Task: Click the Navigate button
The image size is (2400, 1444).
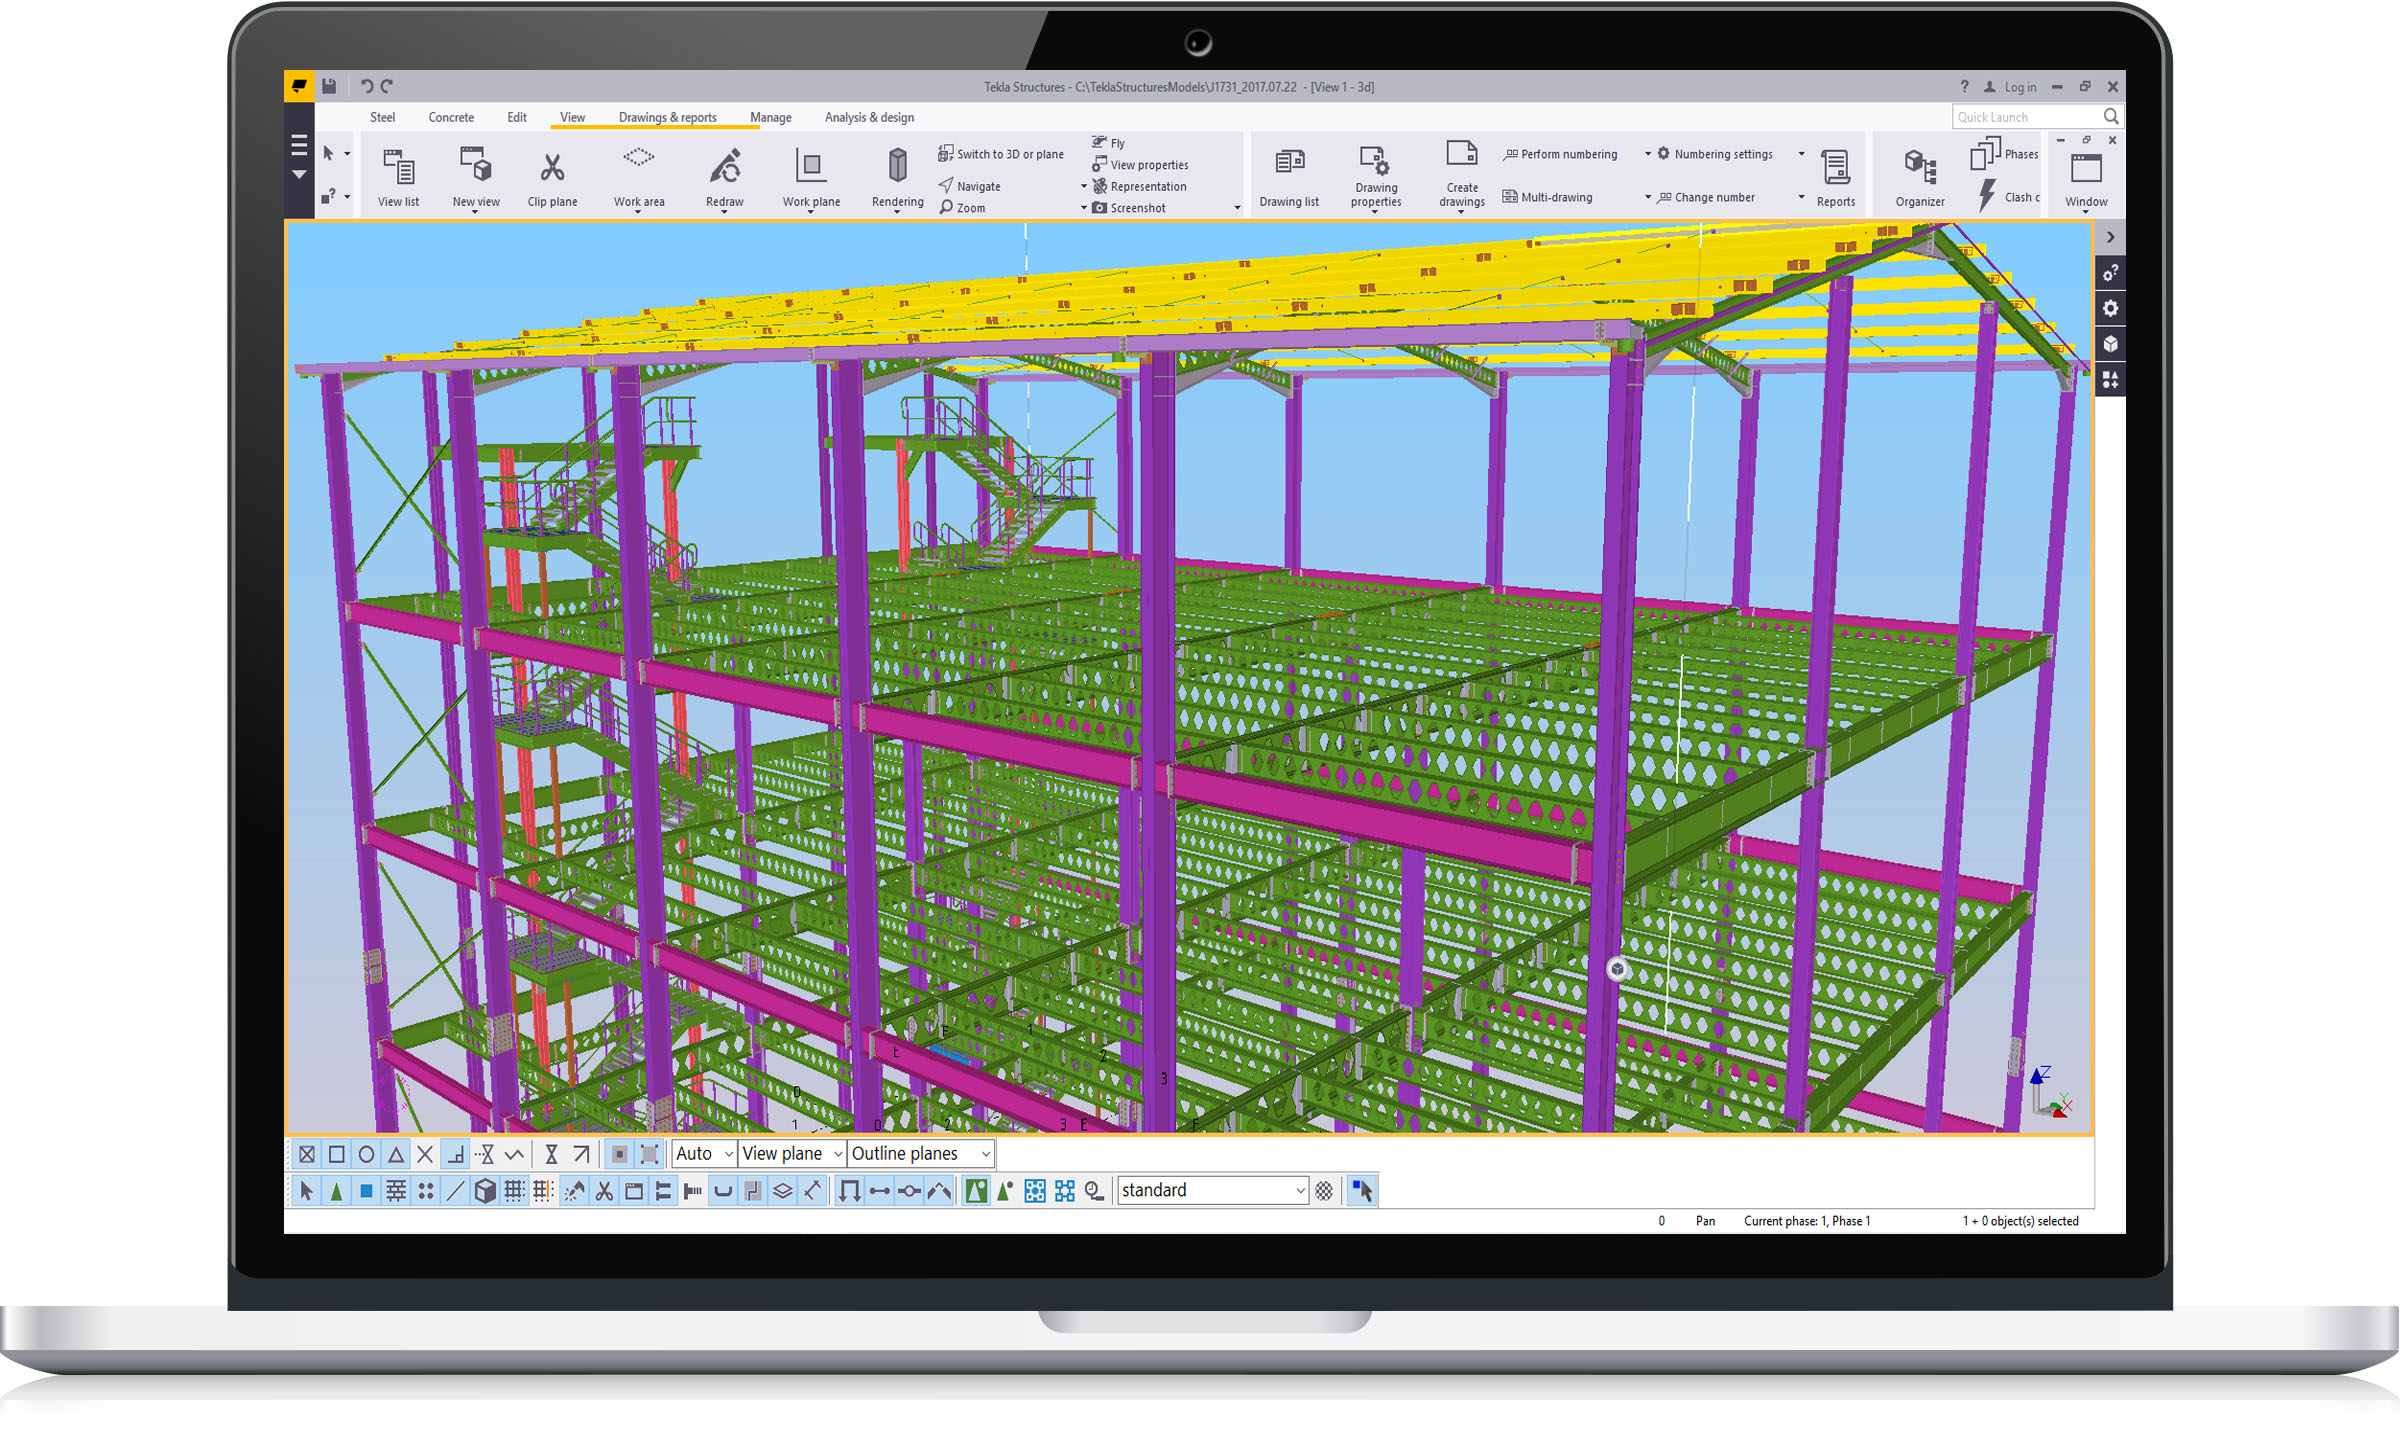Action: pos(969,186)
